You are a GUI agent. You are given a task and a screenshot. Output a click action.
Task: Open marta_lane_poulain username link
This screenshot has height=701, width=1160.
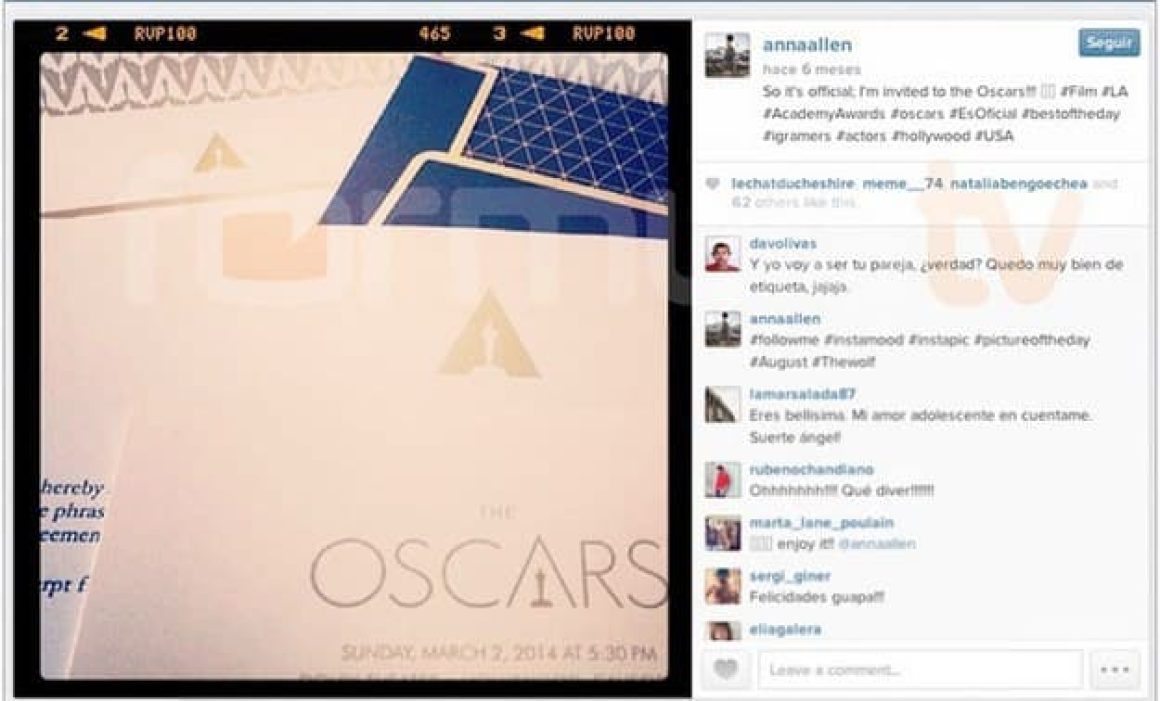coord(821,523)
